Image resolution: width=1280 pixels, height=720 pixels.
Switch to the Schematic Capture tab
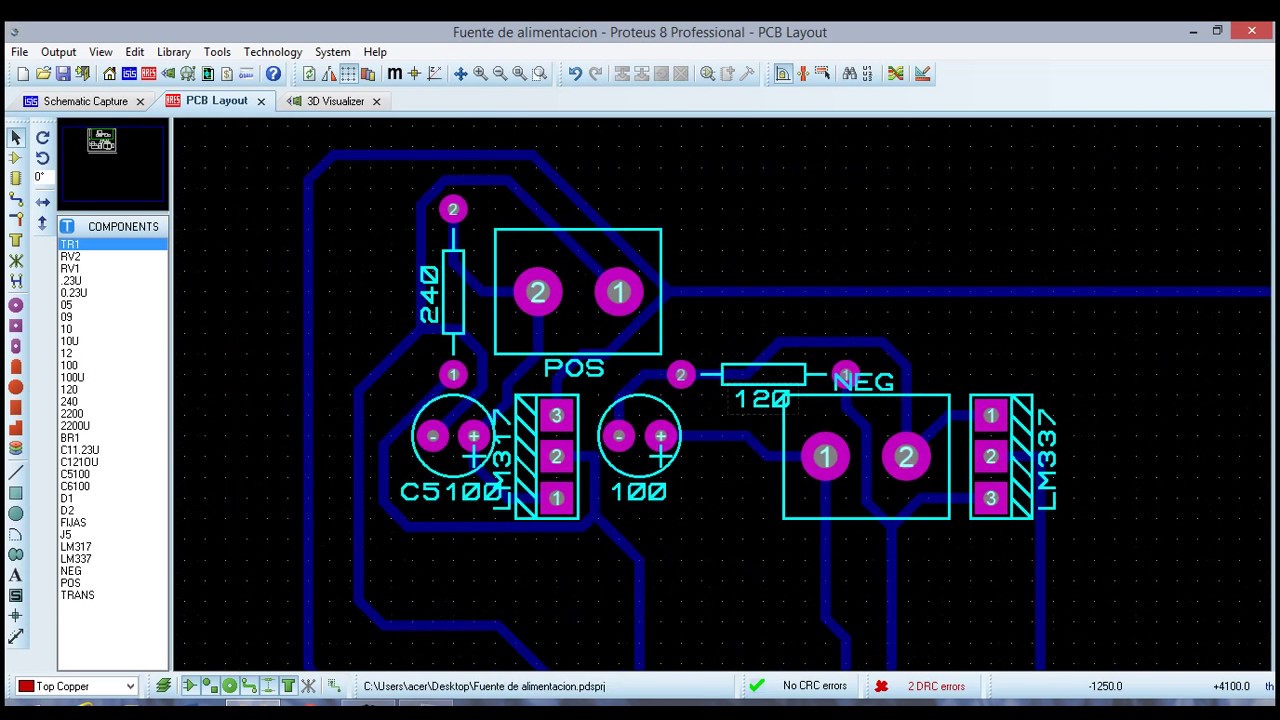pos(85,101)
